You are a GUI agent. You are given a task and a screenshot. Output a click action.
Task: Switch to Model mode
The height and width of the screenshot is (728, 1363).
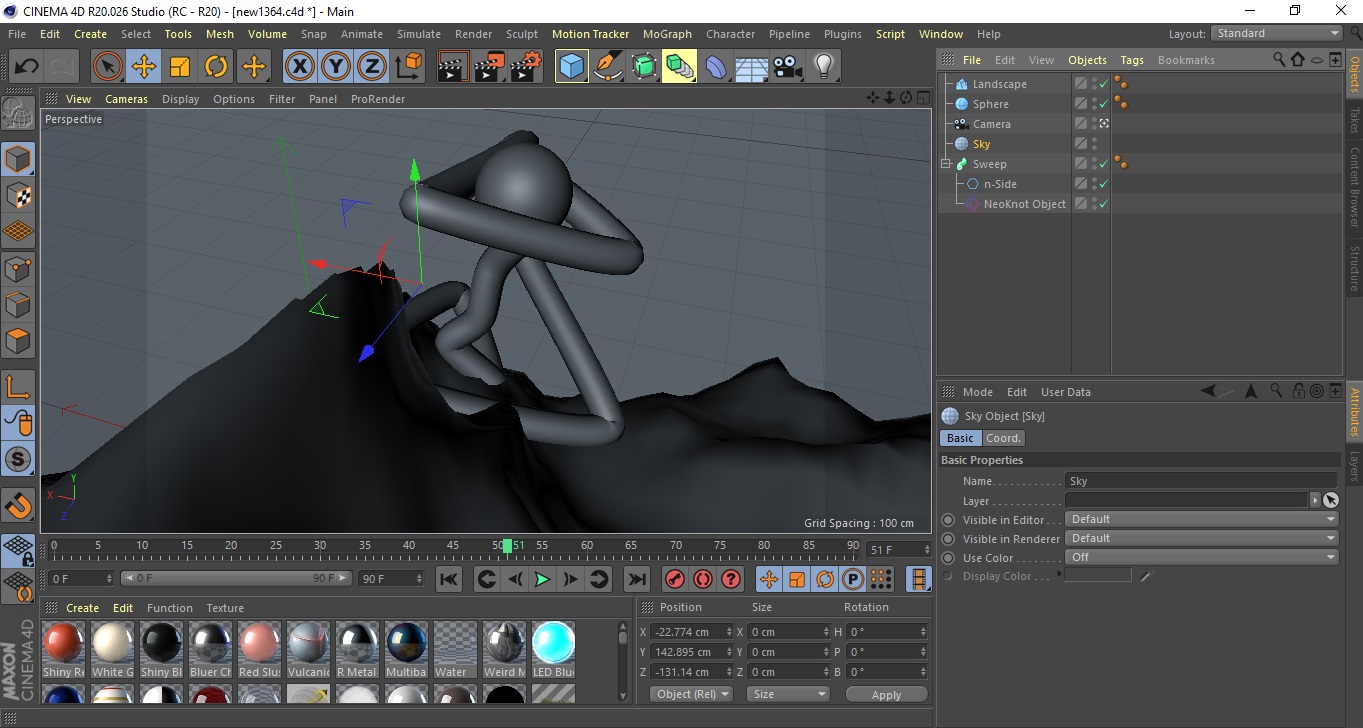18,159
